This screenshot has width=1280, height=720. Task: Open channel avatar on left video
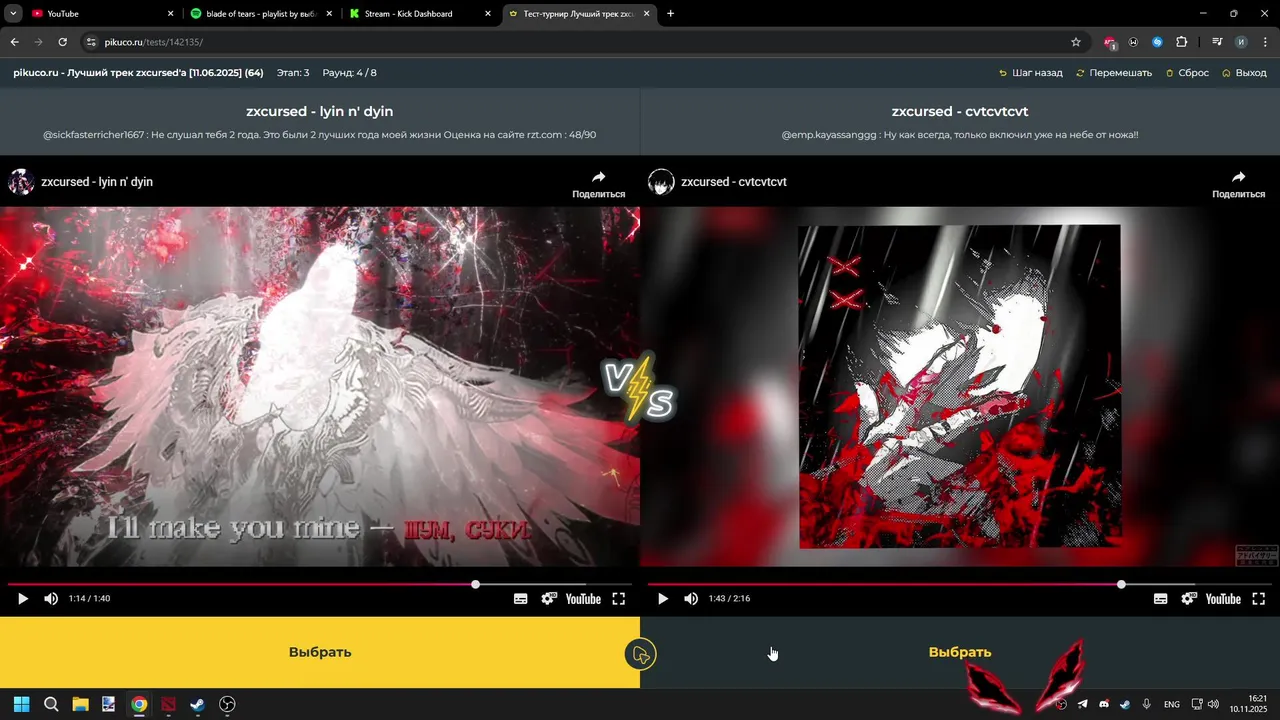(21, 182)
